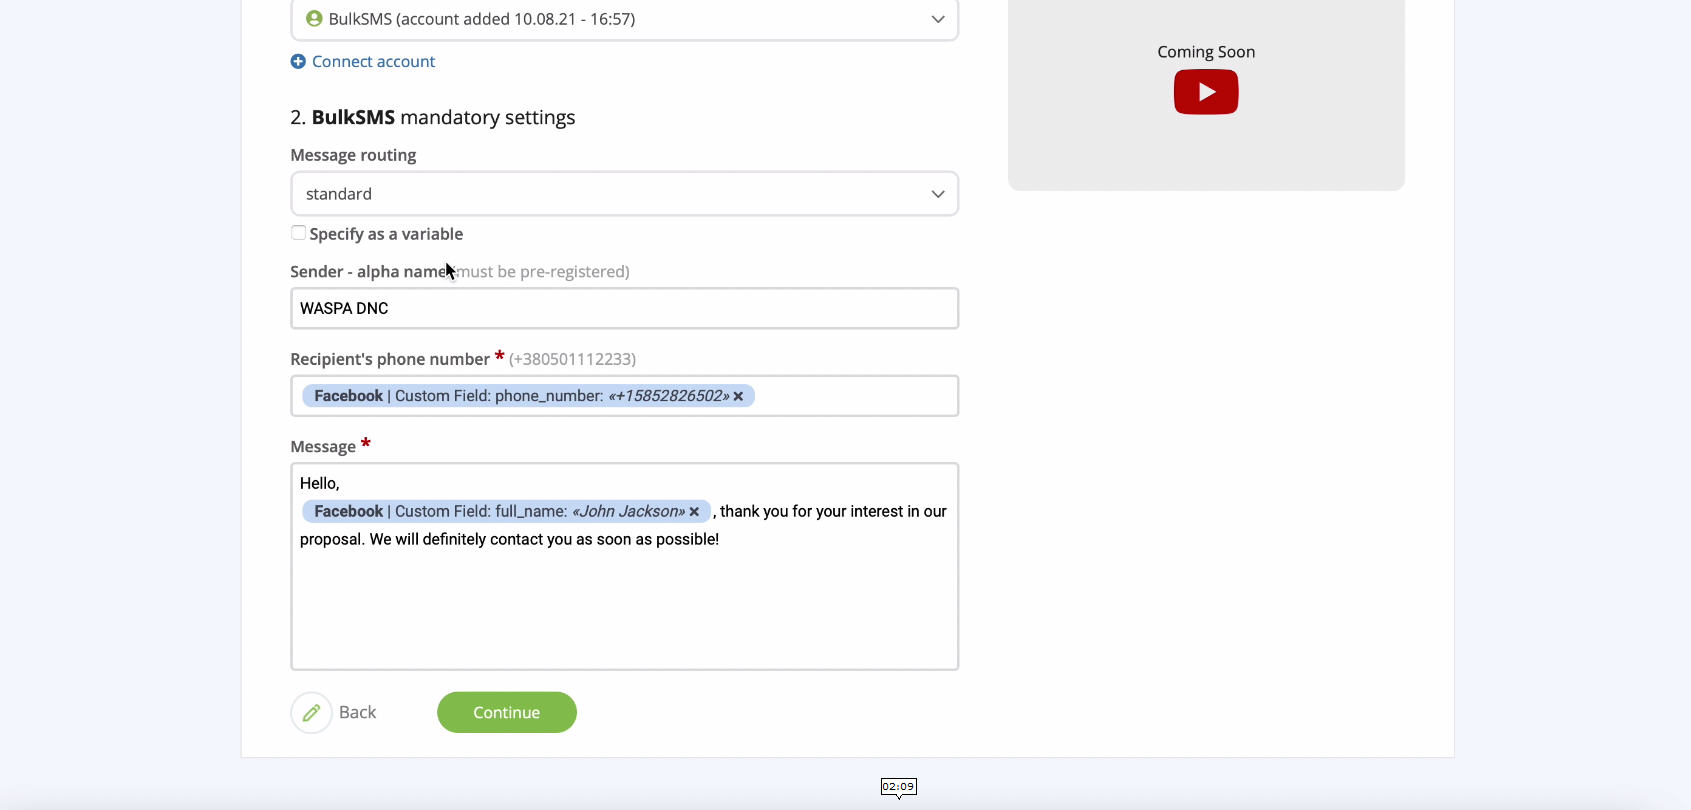Click the 02:09 timestamp tooltip
Viewport: 1691px width, 810px height.
tap(898, 788)
